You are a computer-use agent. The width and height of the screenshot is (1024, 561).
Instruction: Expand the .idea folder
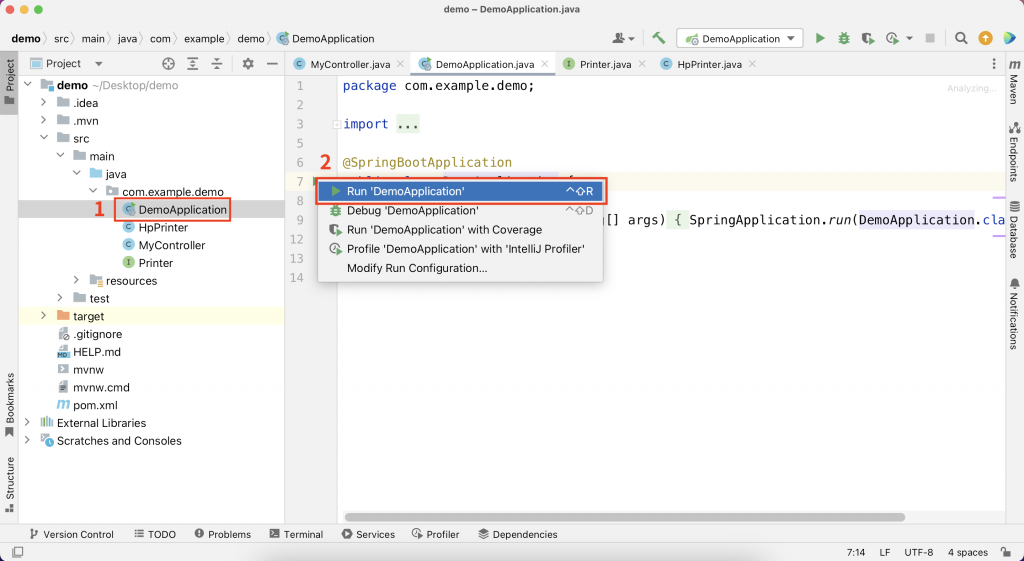point(44,103)
